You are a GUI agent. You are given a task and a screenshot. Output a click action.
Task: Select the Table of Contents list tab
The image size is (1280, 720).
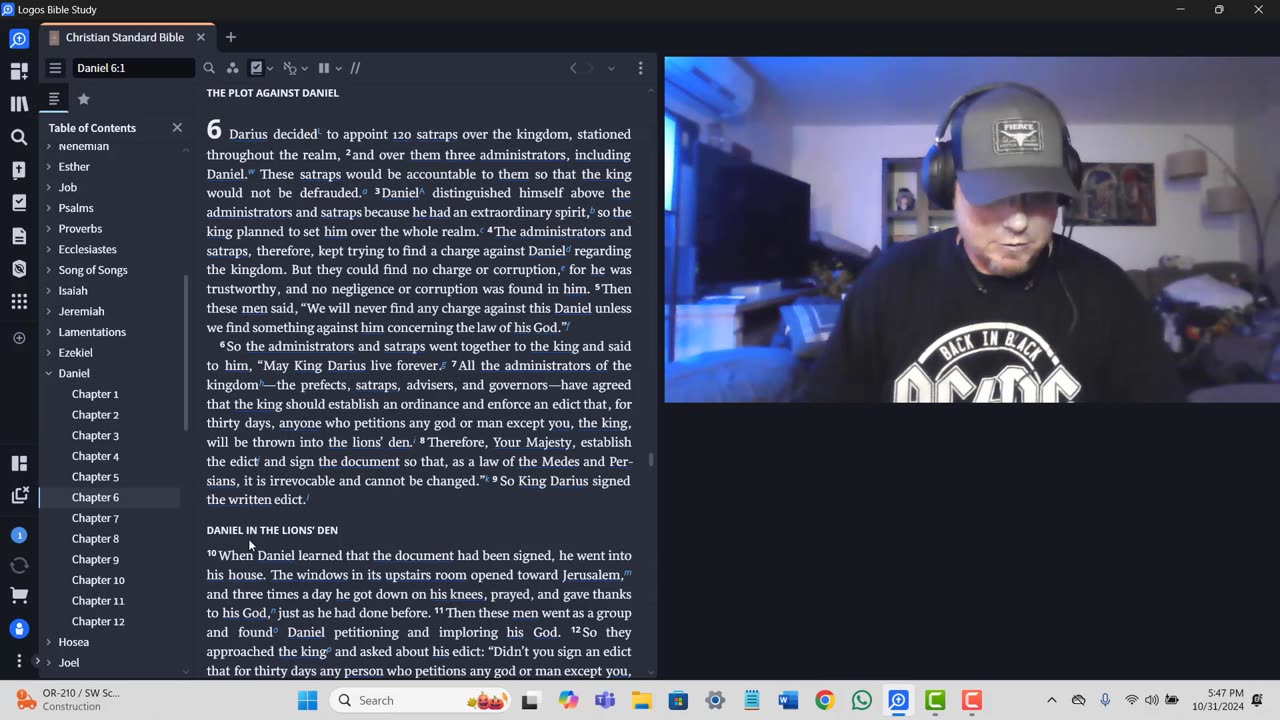click(54, 99)
